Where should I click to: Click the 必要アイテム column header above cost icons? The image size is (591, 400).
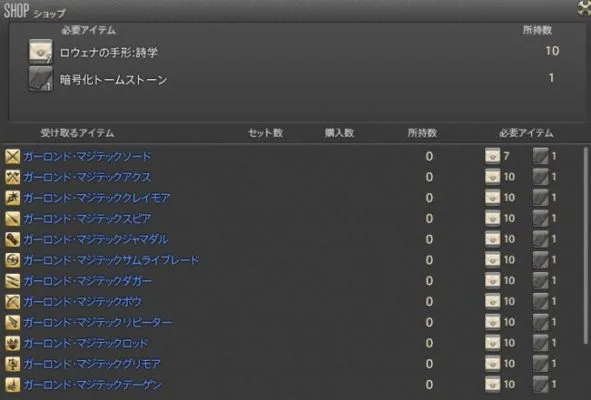526,133
